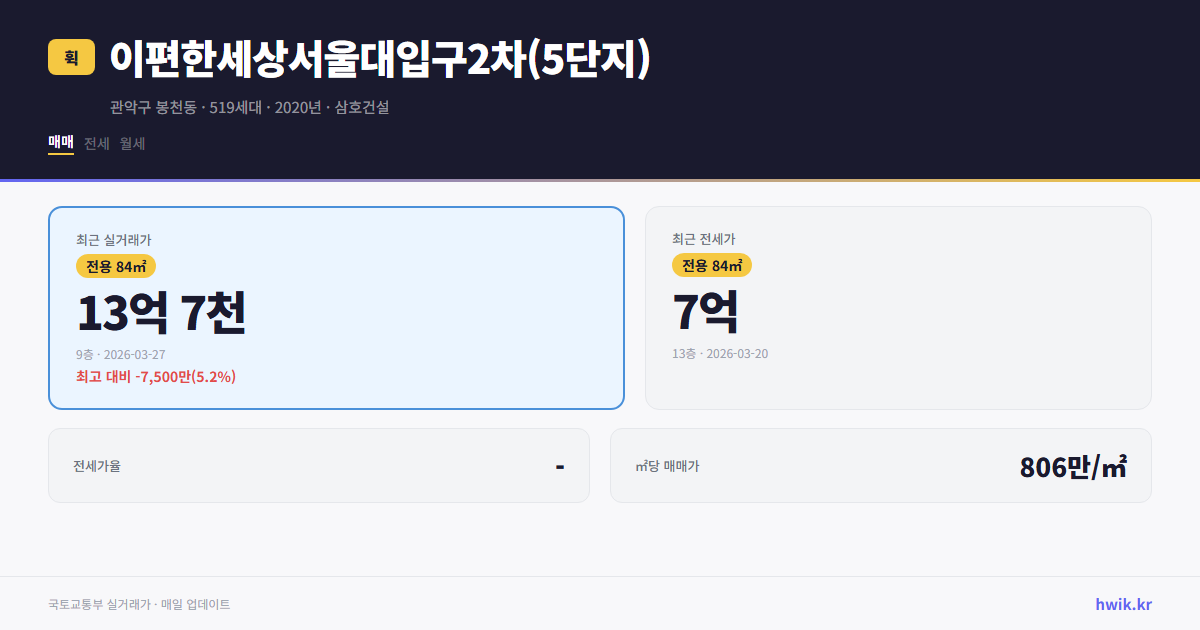Click the dash value in the 전세가율 card

[x=558, y=464]
